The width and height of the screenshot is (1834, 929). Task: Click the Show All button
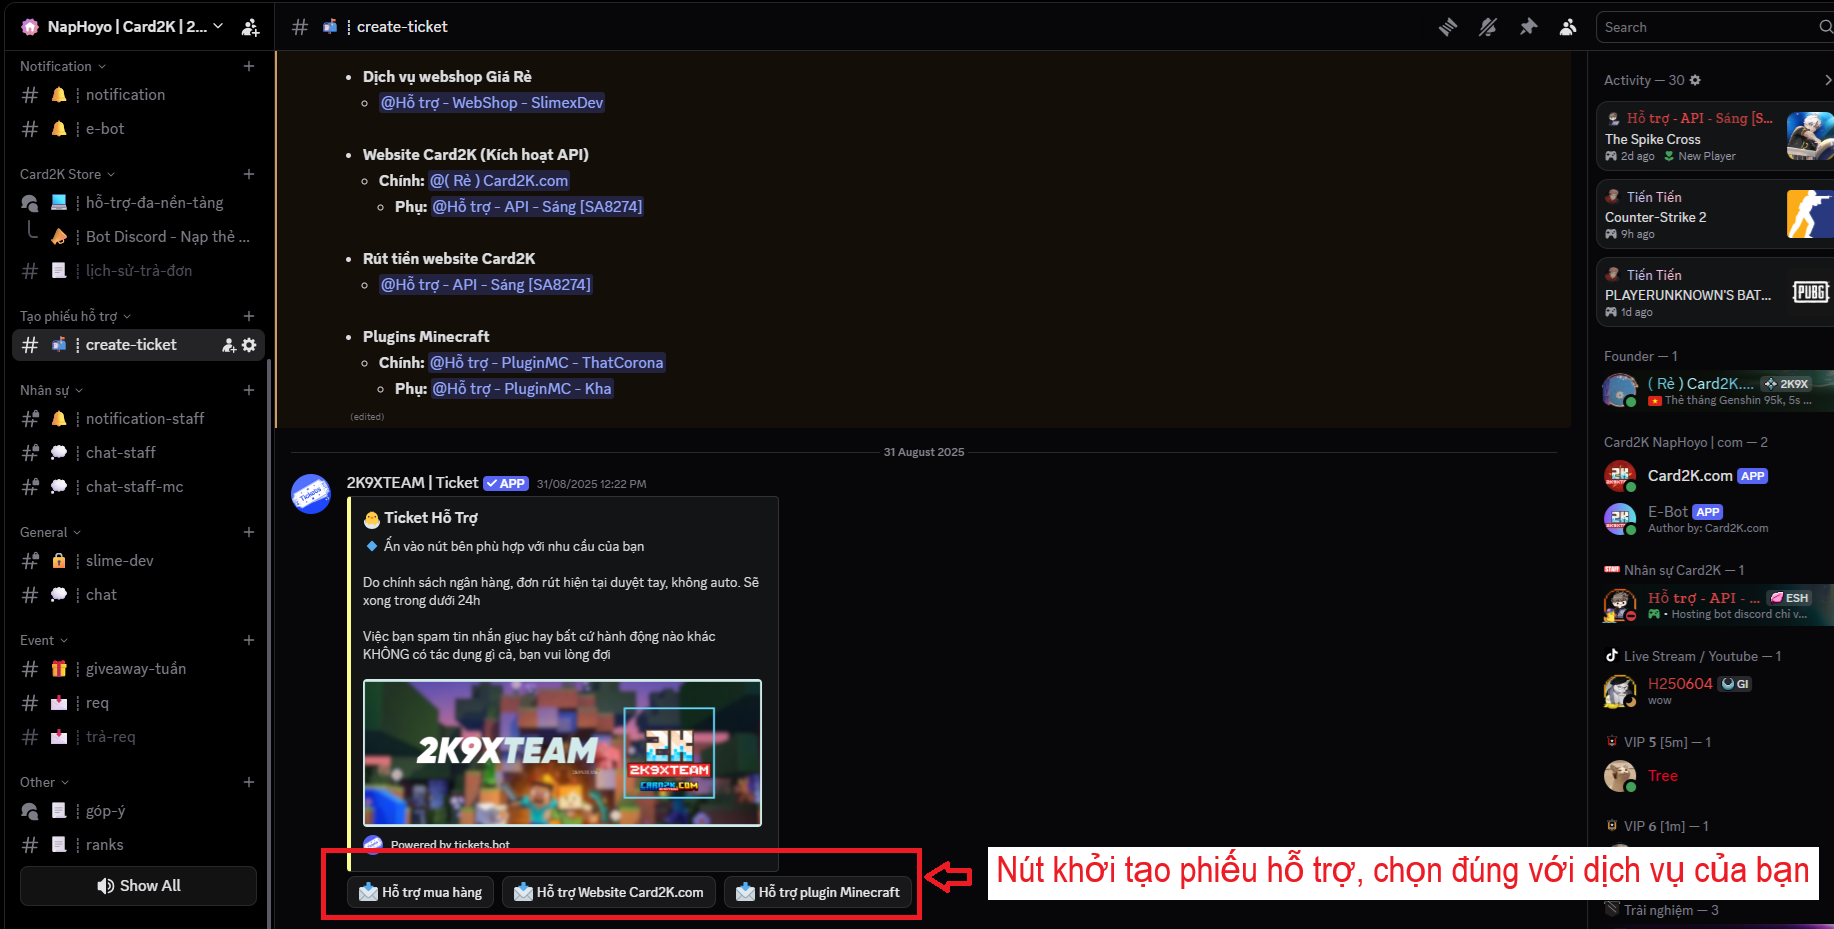point(138,886)
